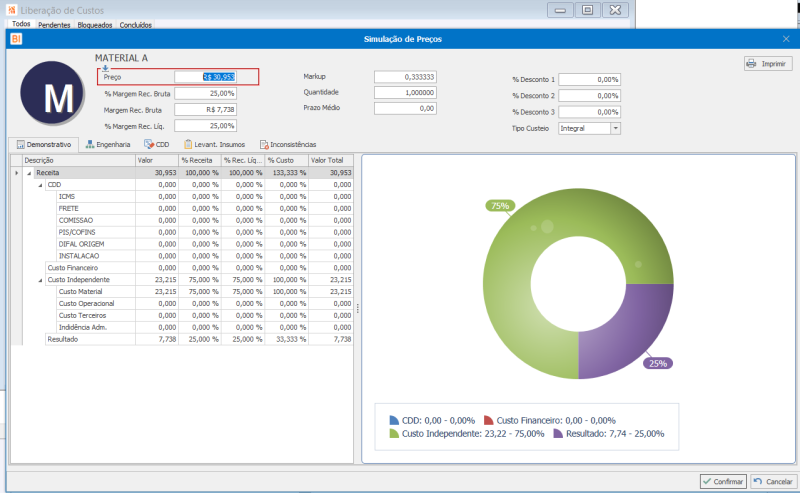Collapse the Custo Independente tree node
This screenshot has width=800, height=493.
pyautogui.click(x=40, y=280)
